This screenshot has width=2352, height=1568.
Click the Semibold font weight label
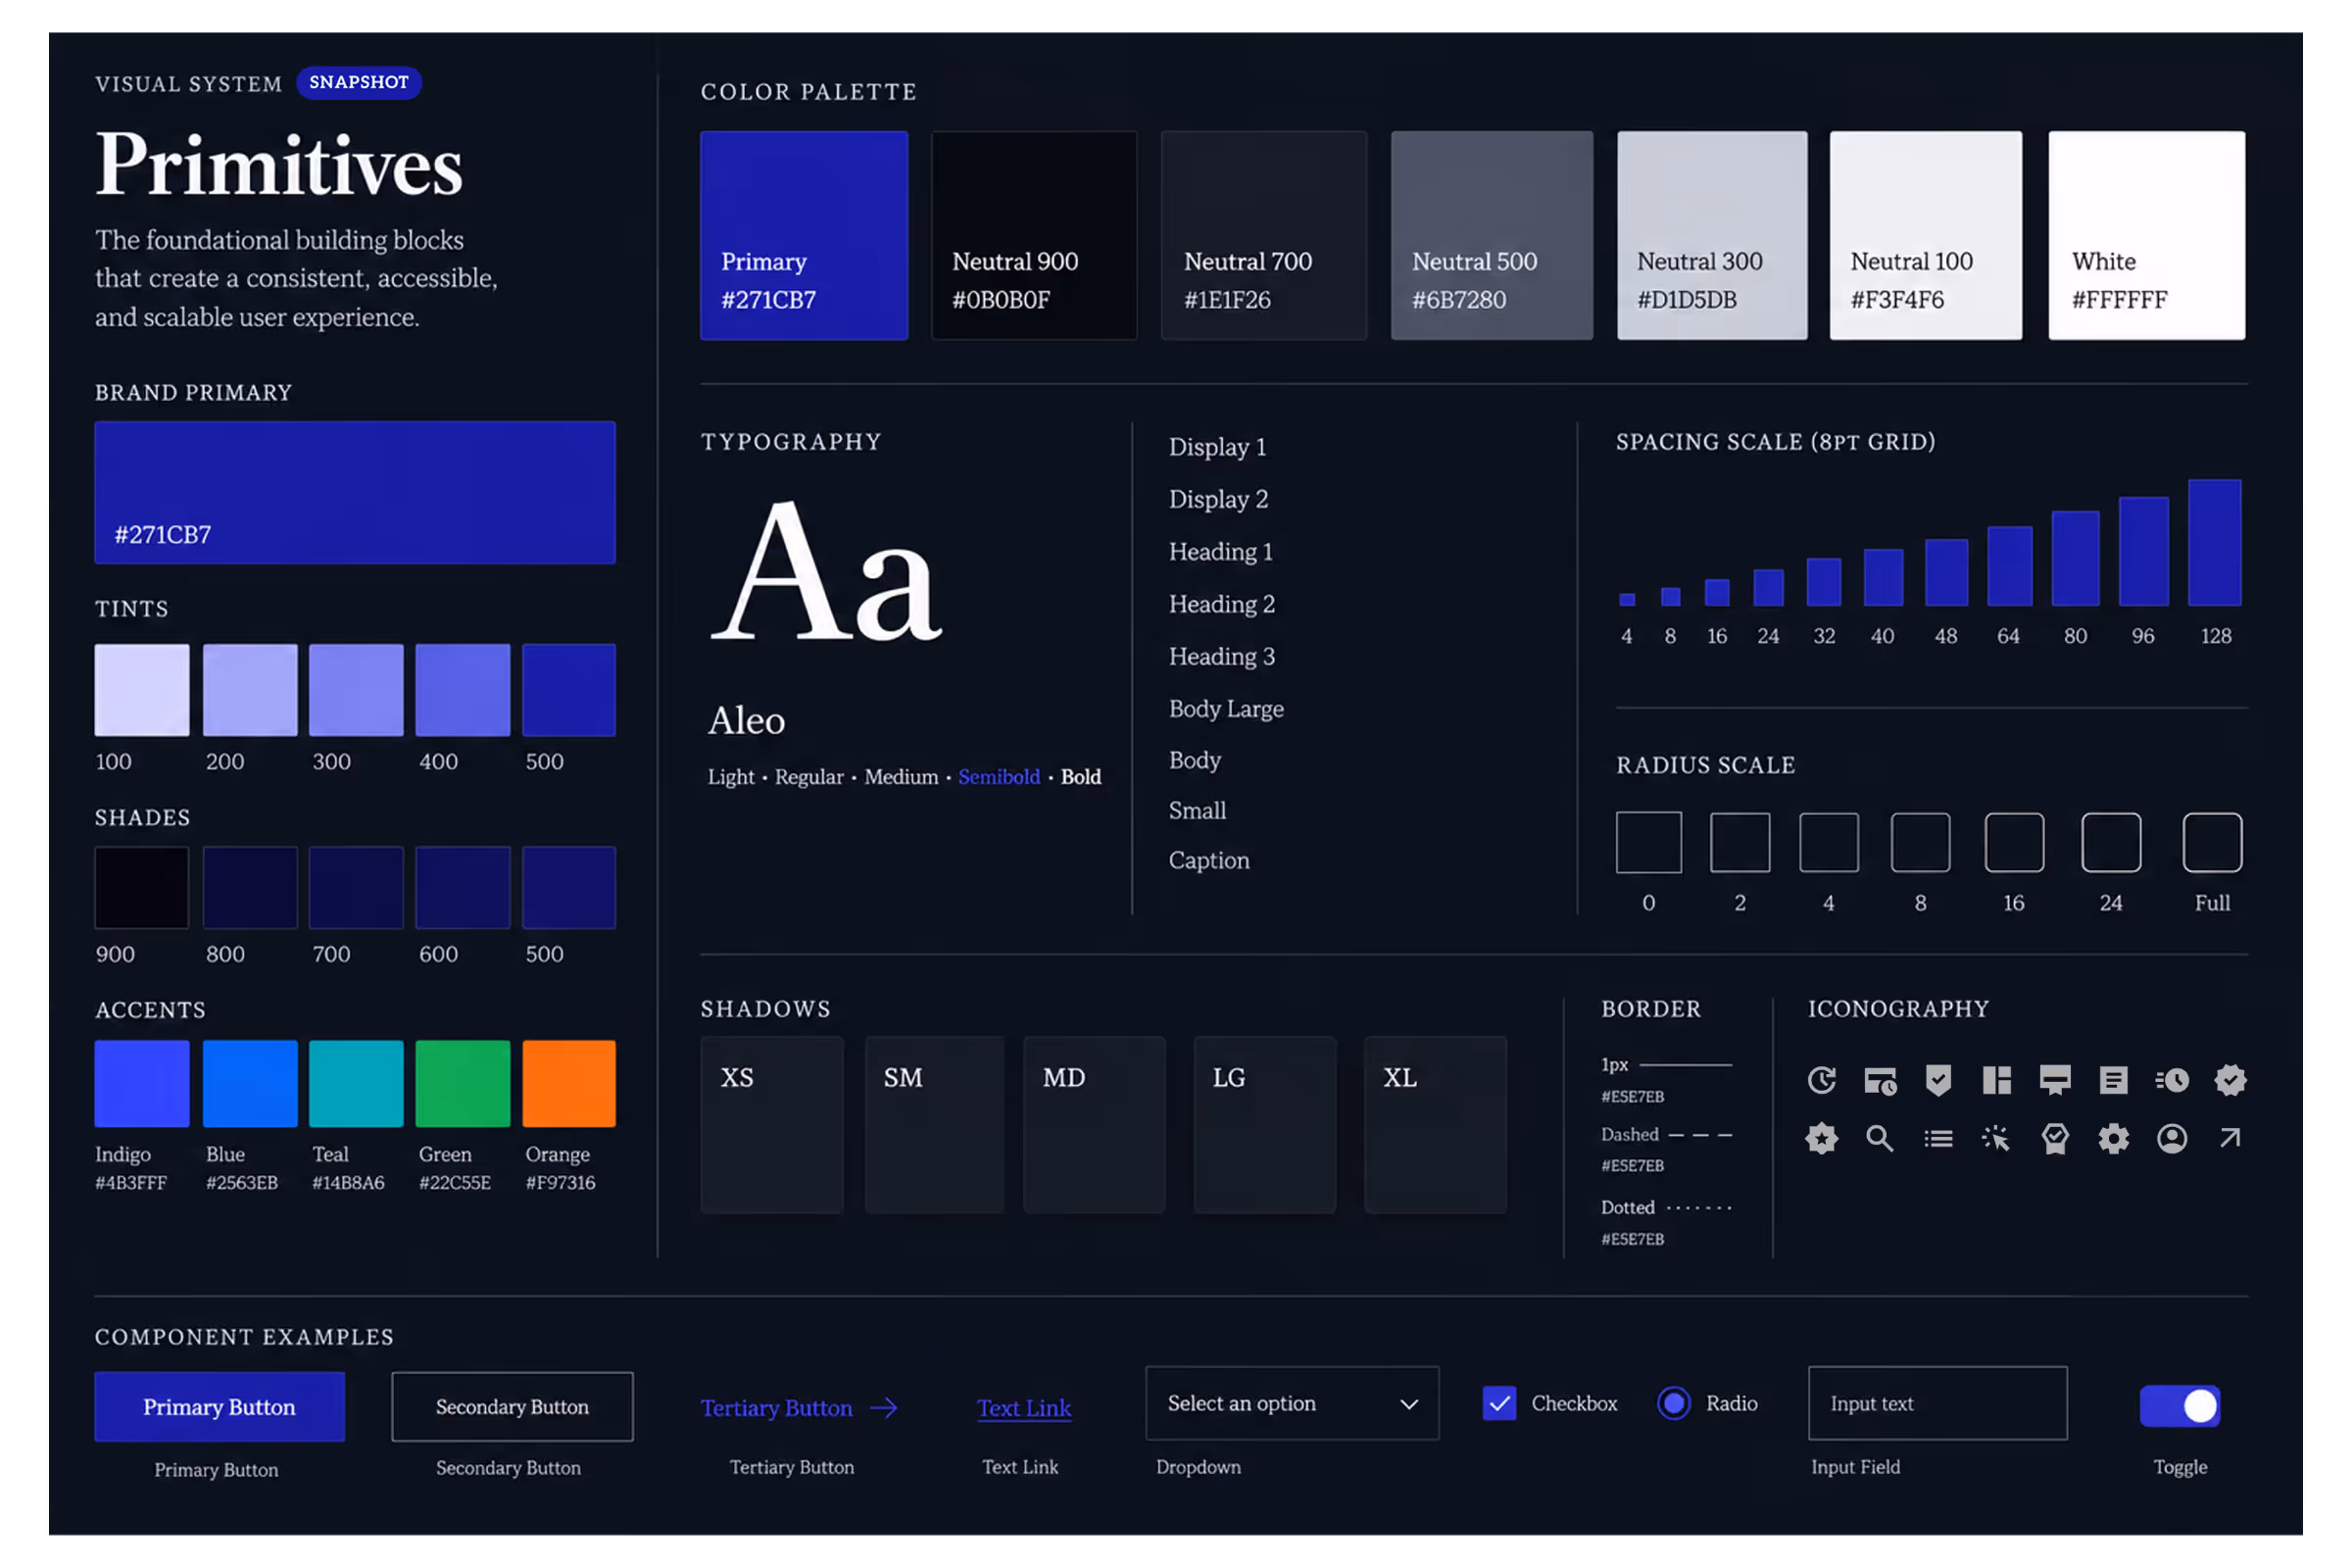pos(999,777)
